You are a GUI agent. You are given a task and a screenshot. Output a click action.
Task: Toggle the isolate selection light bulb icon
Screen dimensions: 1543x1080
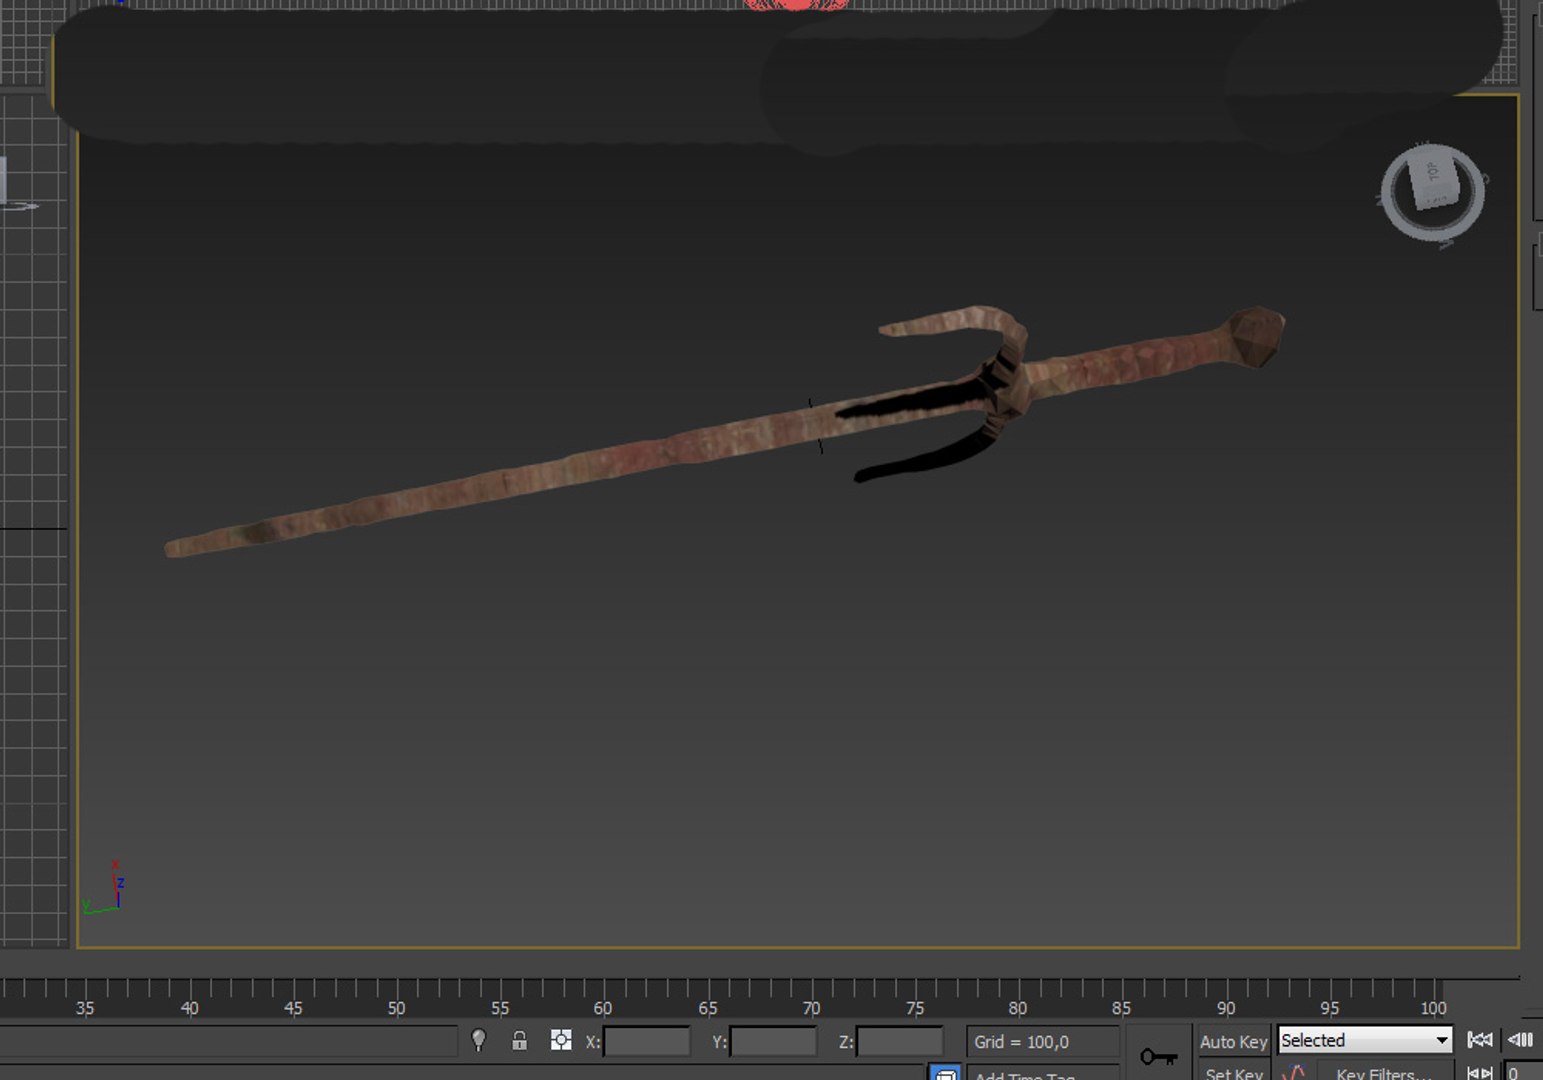(x=479, y=1041)
